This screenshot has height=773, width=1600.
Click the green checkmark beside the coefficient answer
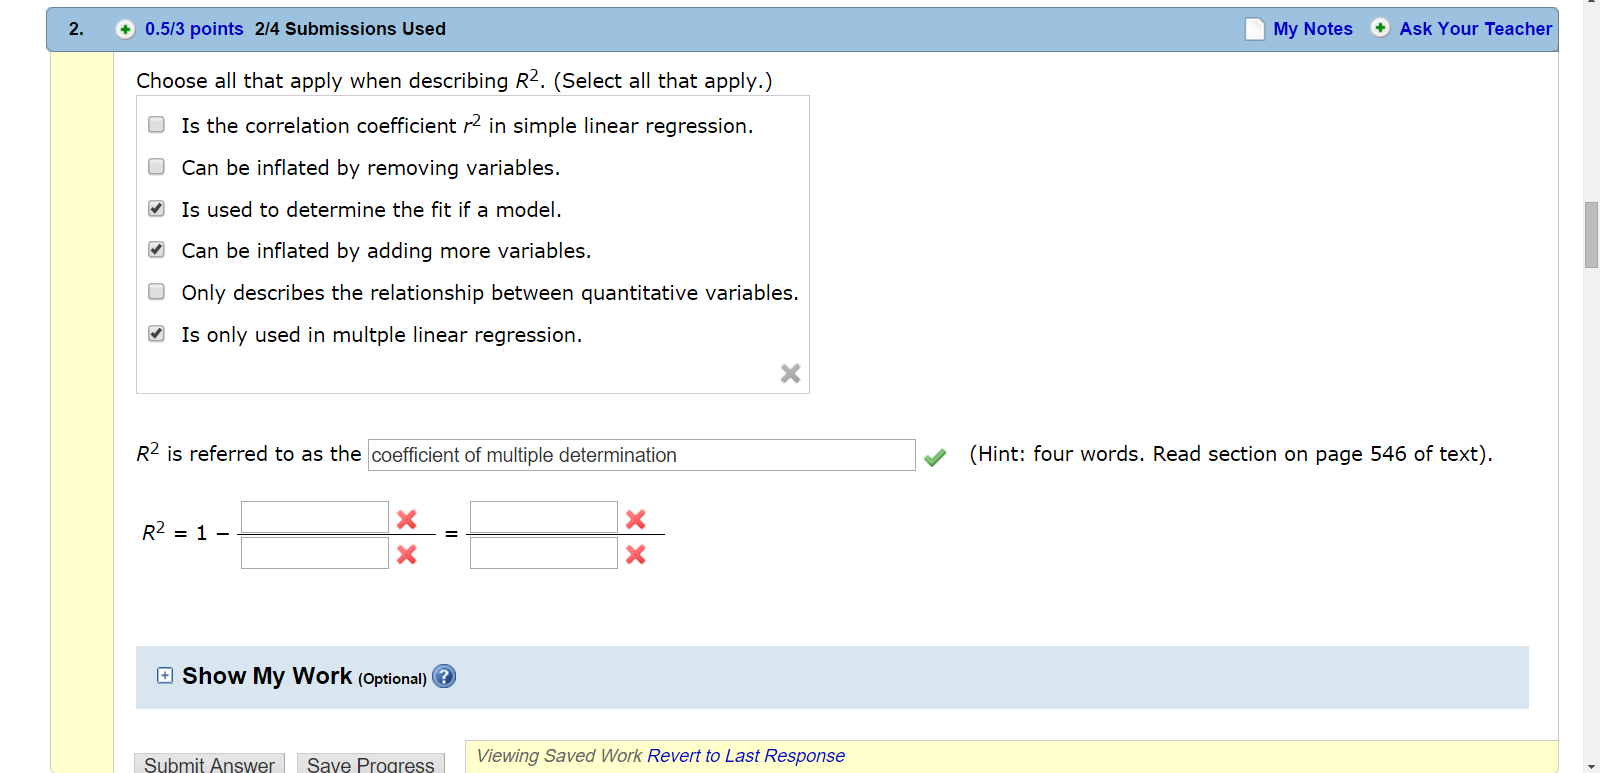(x=936, y=457)
